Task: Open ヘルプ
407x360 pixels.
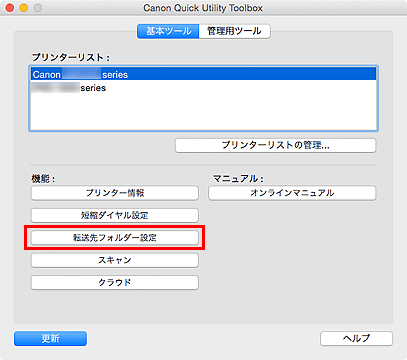Action: (x=356, y=338)
